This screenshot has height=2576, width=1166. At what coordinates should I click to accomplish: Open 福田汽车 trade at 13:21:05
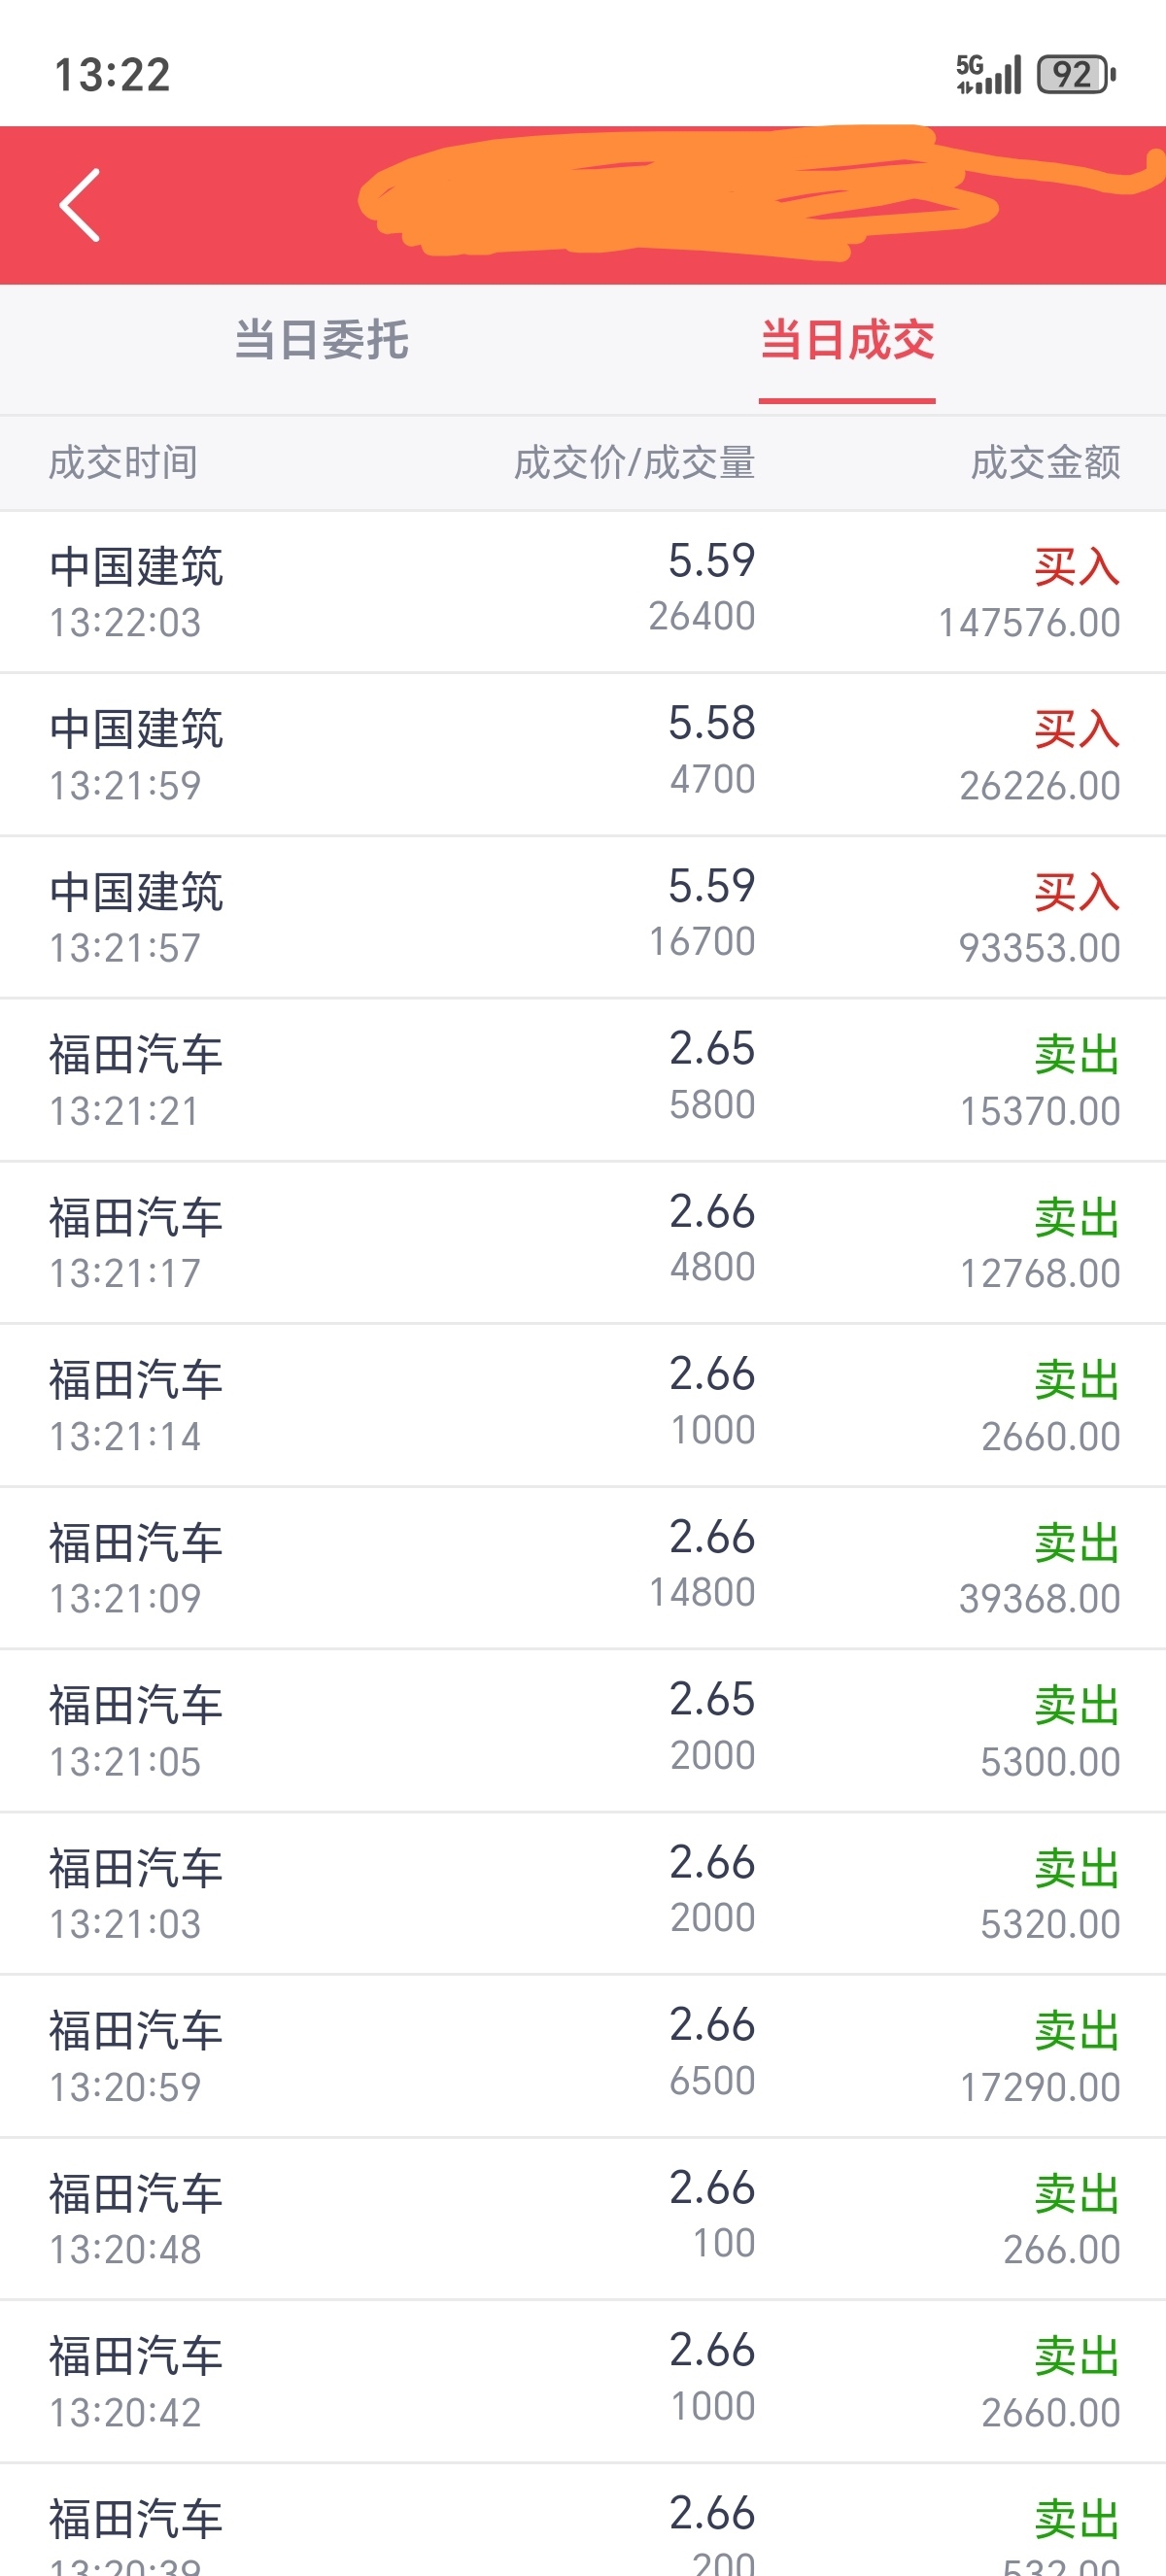click(583, 1731)
